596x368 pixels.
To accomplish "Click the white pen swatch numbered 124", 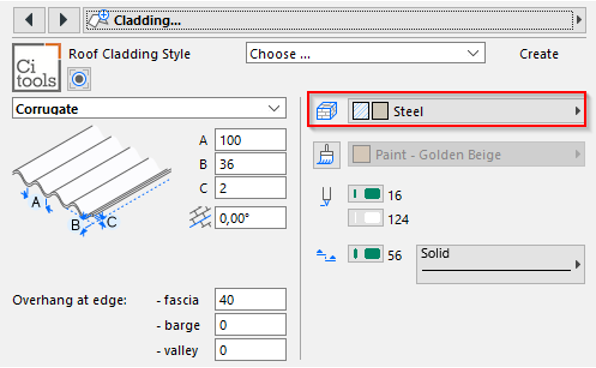I will pyautogui.click(x=366, y=218).
